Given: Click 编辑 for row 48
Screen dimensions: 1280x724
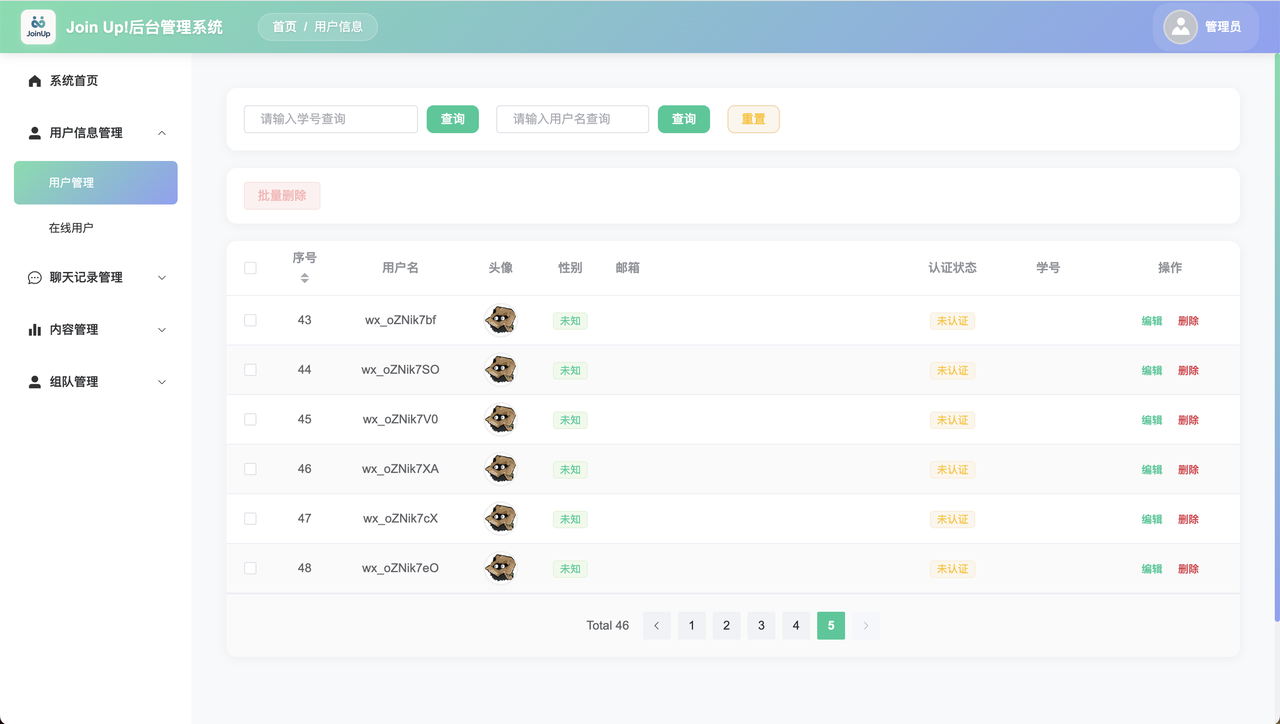Looking at the screenshot, I should 1152,569.
